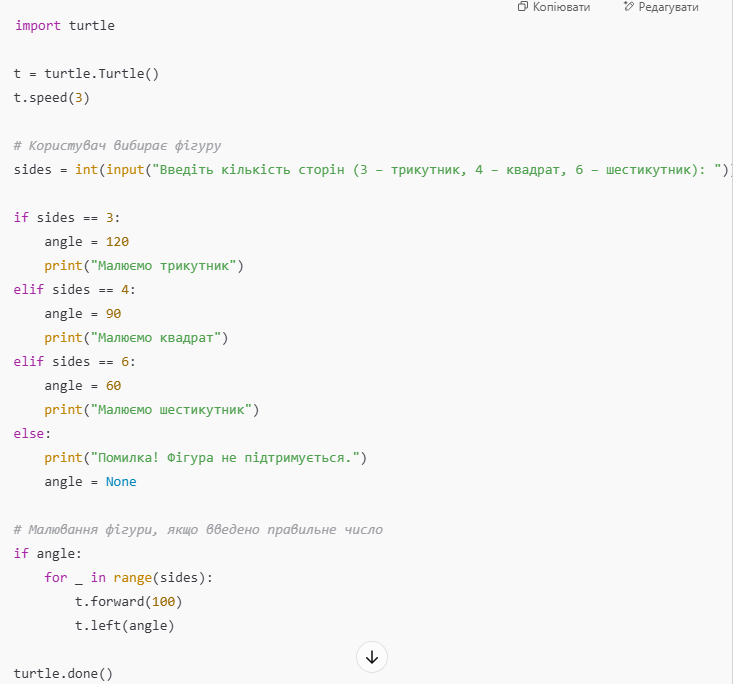Viewport: 733px width, 684px height.
Task: Click the 'turtle.done()' line
Action: click(x=63, y=674)
